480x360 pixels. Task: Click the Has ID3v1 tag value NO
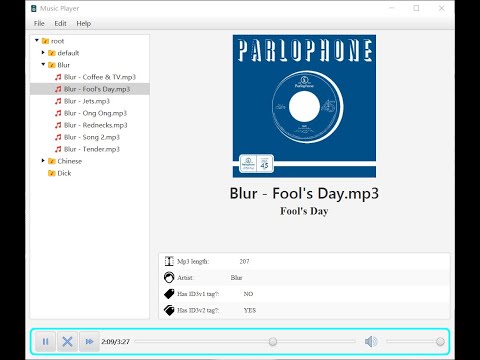point(248,294)
